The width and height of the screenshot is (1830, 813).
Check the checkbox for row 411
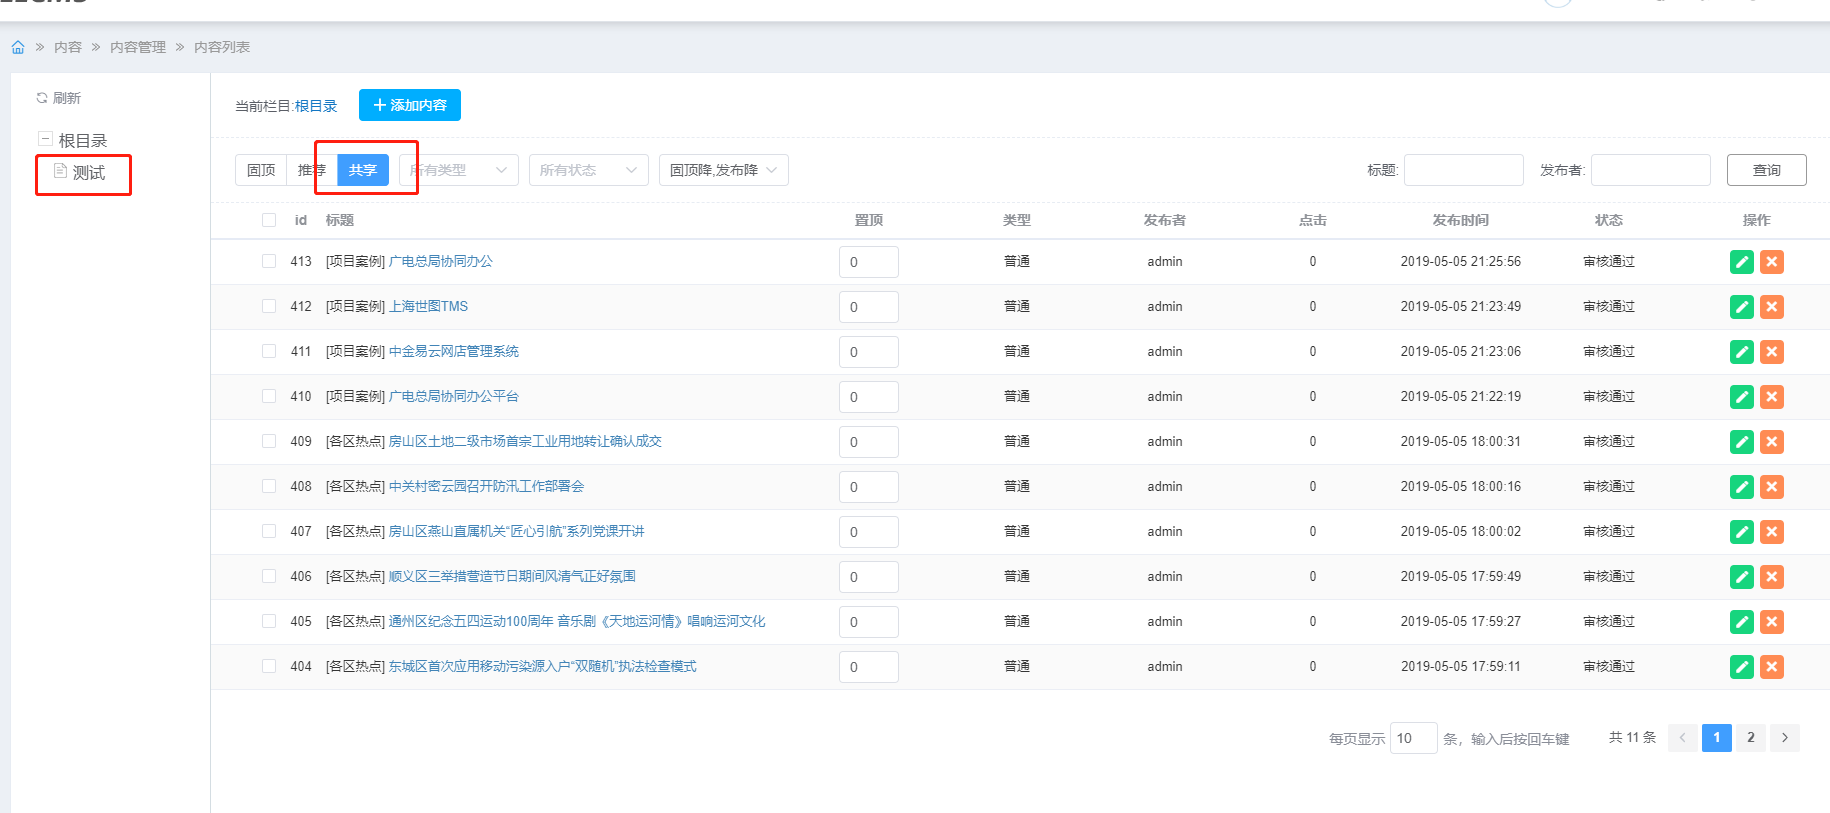269,351
